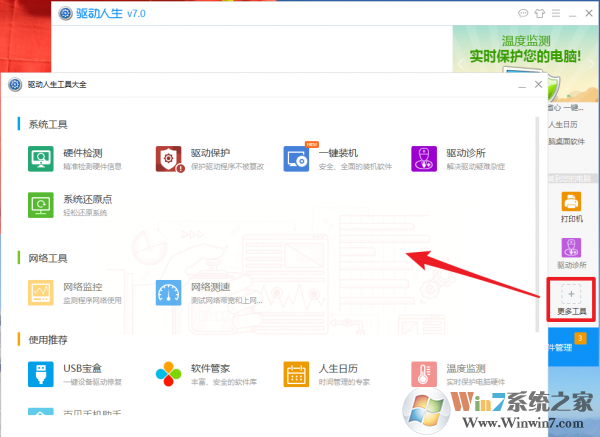Open the USB宝盒 icon
This screenshot has width=600, height=437.
click(x=41, y=374)
